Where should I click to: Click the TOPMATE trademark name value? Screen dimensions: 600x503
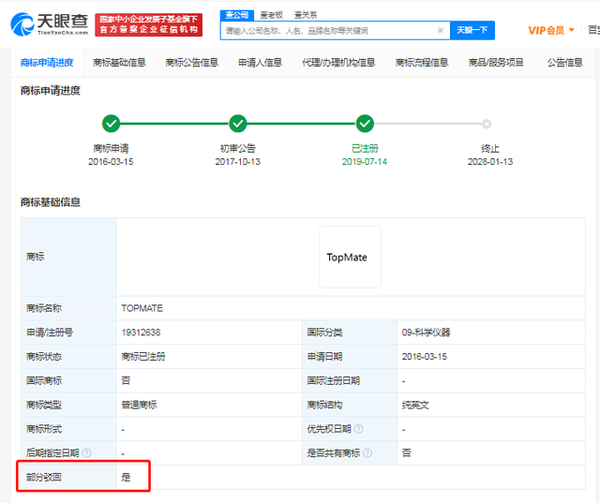(x=142, y=308)
